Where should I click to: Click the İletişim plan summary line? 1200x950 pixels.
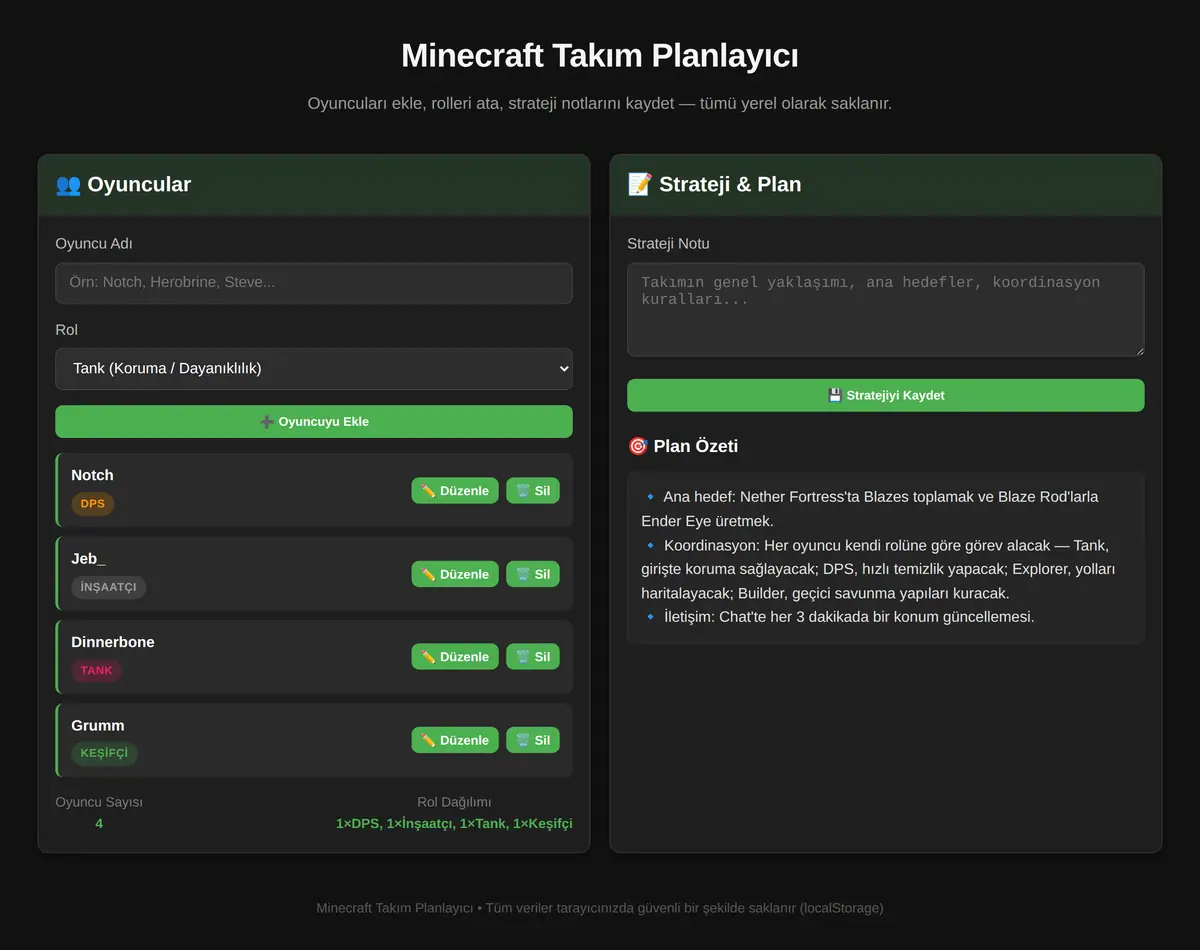tap(838, 616)
